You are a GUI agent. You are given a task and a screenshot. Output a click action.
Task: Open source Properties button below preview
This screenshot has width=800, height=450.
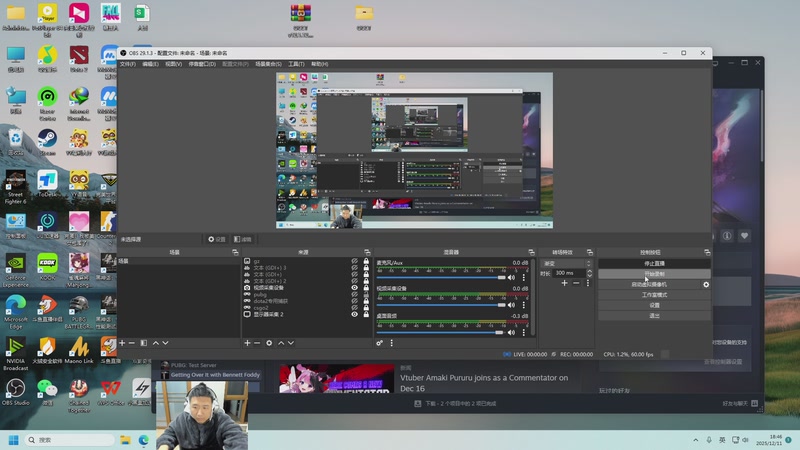coord(216,239)
